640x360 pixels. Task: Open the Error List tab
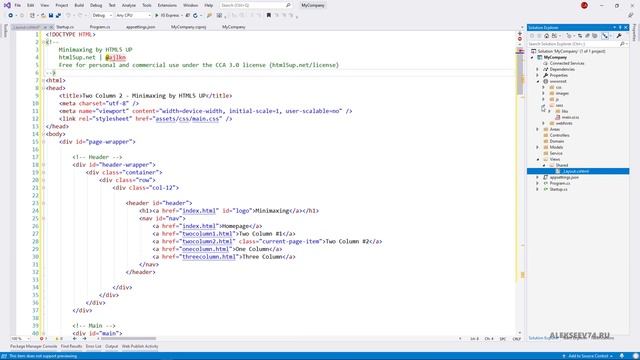point(93,347)
